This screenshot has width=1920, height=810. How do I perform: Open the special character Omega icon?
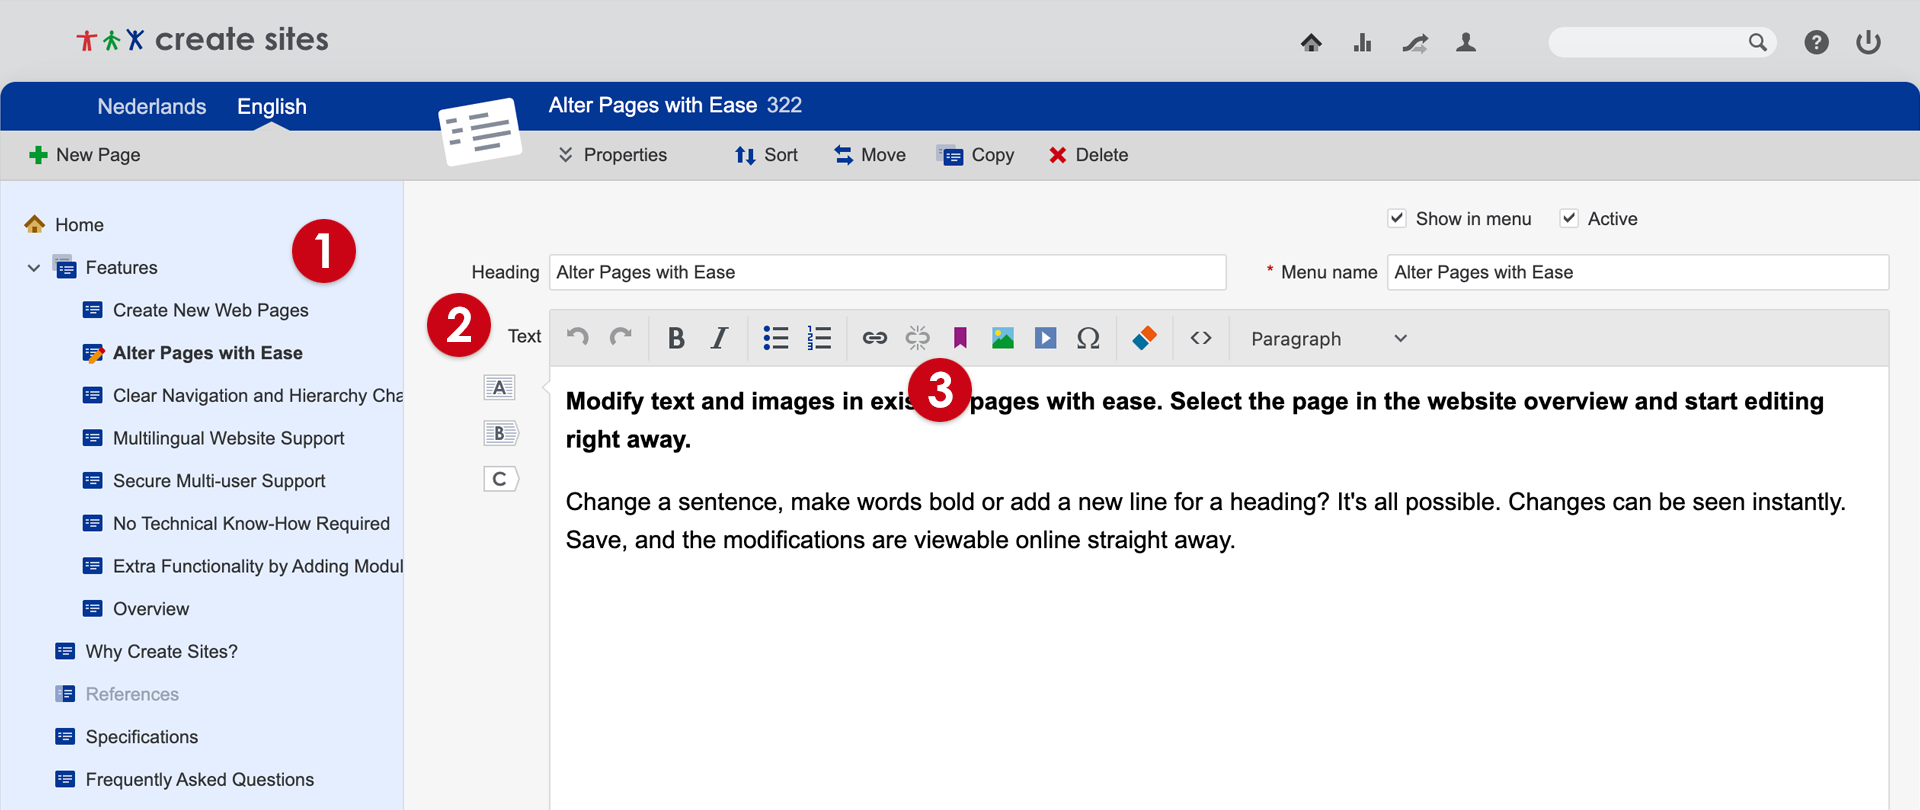(x=1088, y=339)
